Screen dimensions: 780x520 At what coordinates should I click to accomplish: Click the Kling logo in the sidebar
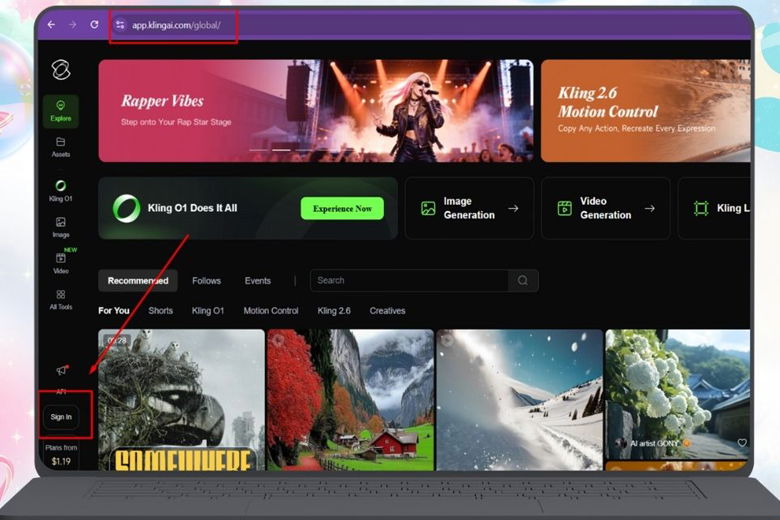(60, 69)
